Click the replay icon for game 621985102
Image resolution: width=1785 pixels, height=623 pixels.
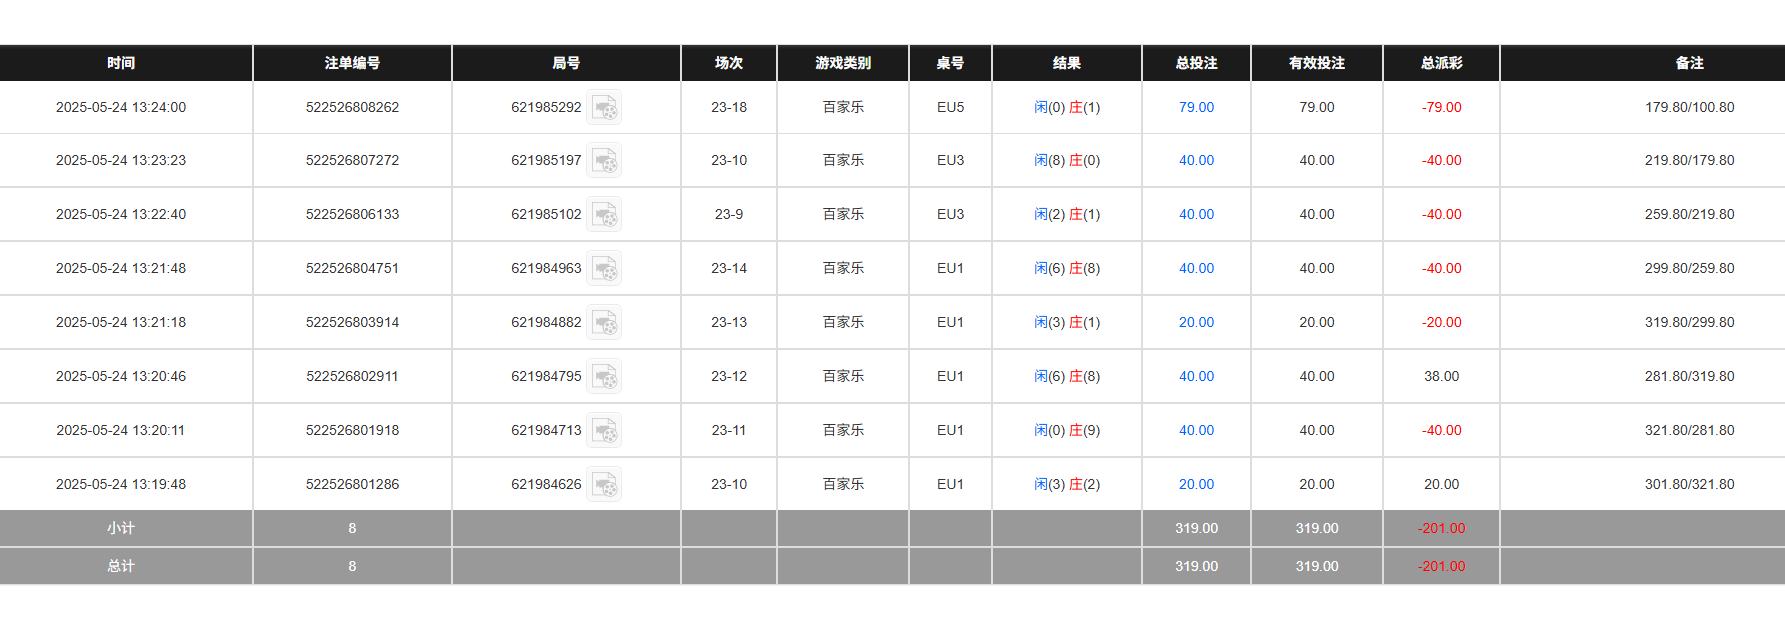coord(604,214)
